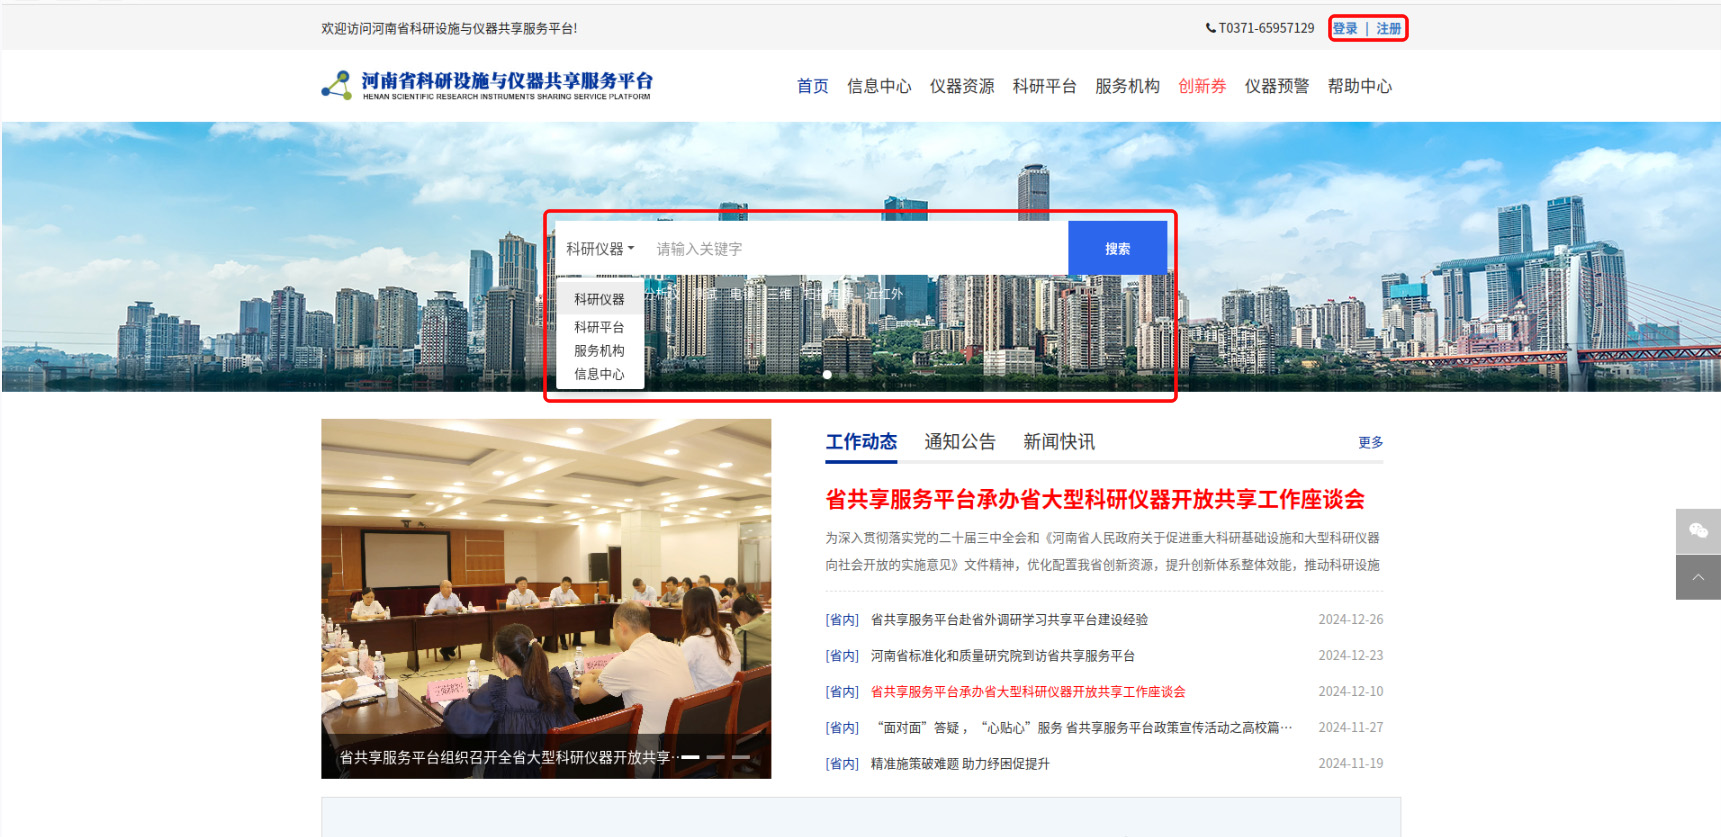Click the WeChat floating icon

point(1697,531)
